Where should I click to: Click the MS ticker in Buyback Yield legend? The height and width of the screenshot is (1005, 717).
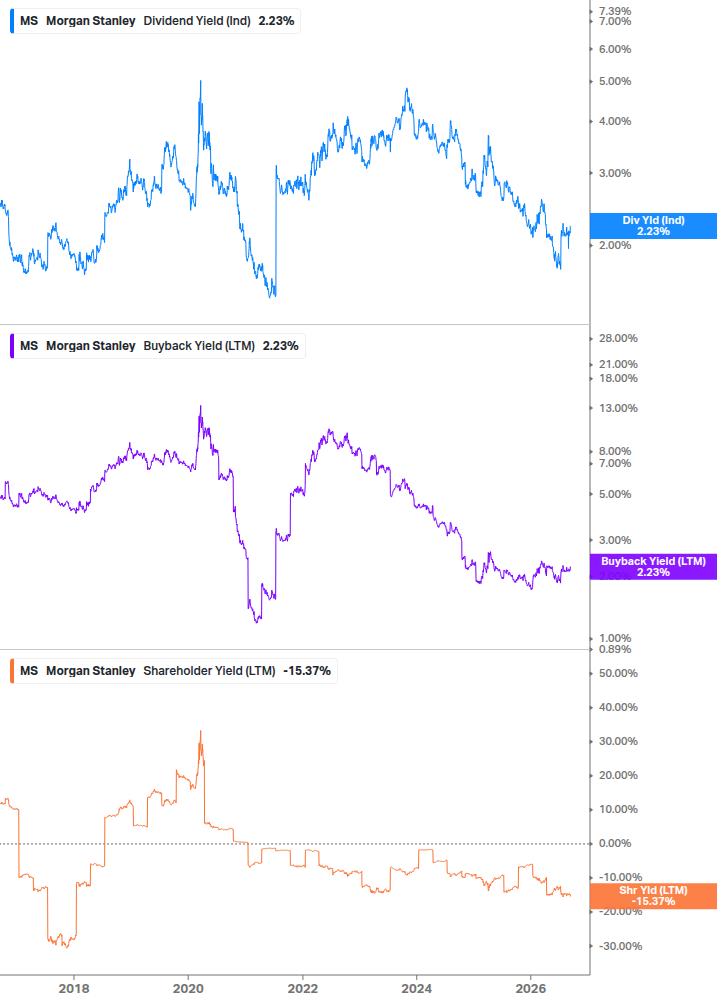pos(29,346)
